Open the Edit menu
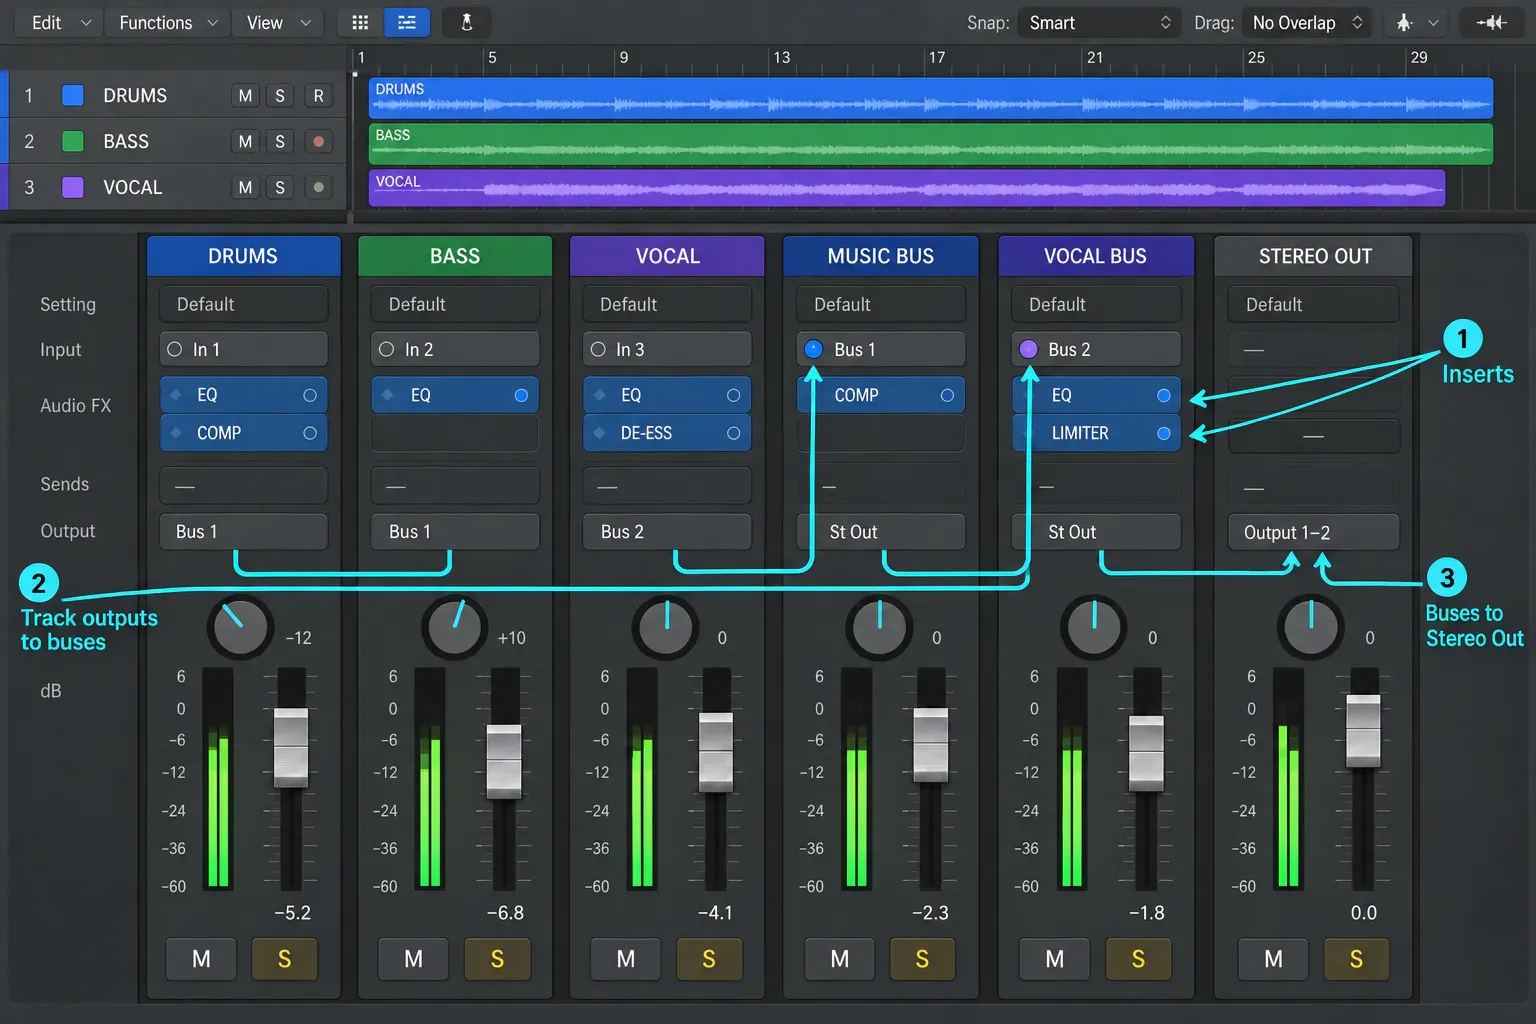The height and width of the screenshot is (1024, 1536). coord(60,22)
